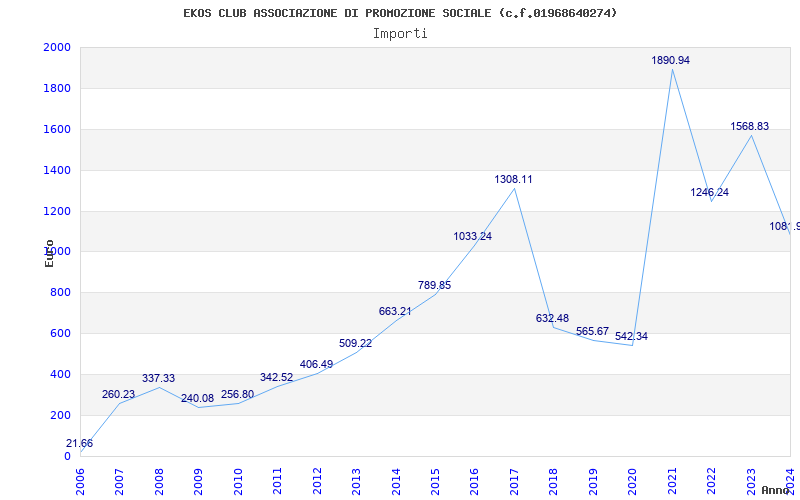Click the 663.21 data label

[x=395, y=311]
